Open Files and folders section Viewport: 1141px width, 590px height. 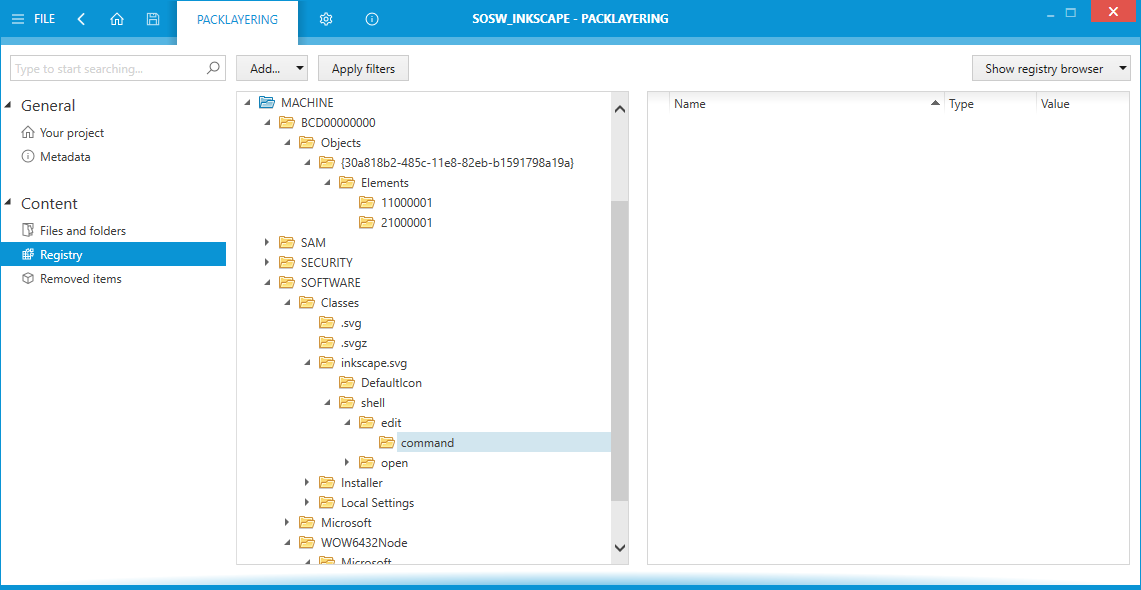pyautogui.click(x=83, y=231)
